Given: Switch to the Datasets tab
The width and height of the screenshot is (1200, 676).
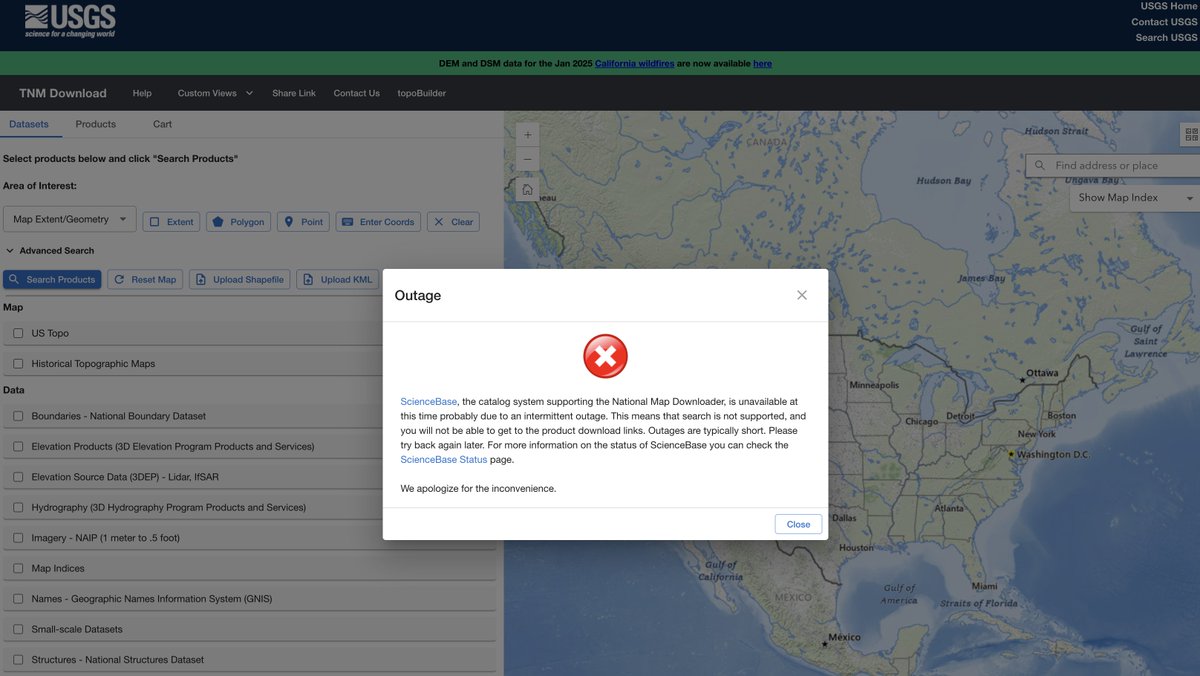Looking at the screenshot, I should [x=29, y=124].
